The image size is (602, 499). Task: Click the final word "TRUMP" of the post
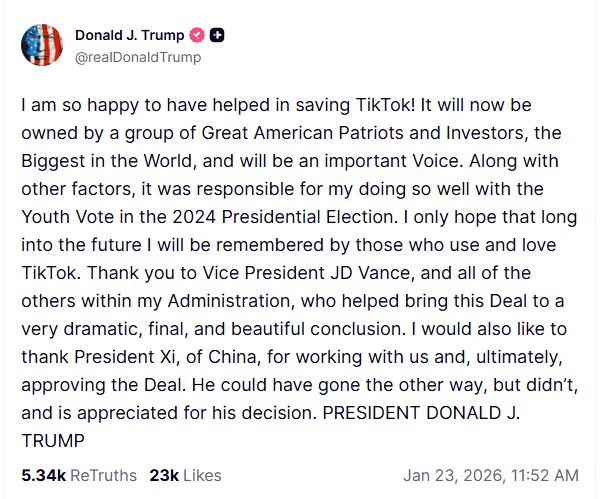point(50,440)
